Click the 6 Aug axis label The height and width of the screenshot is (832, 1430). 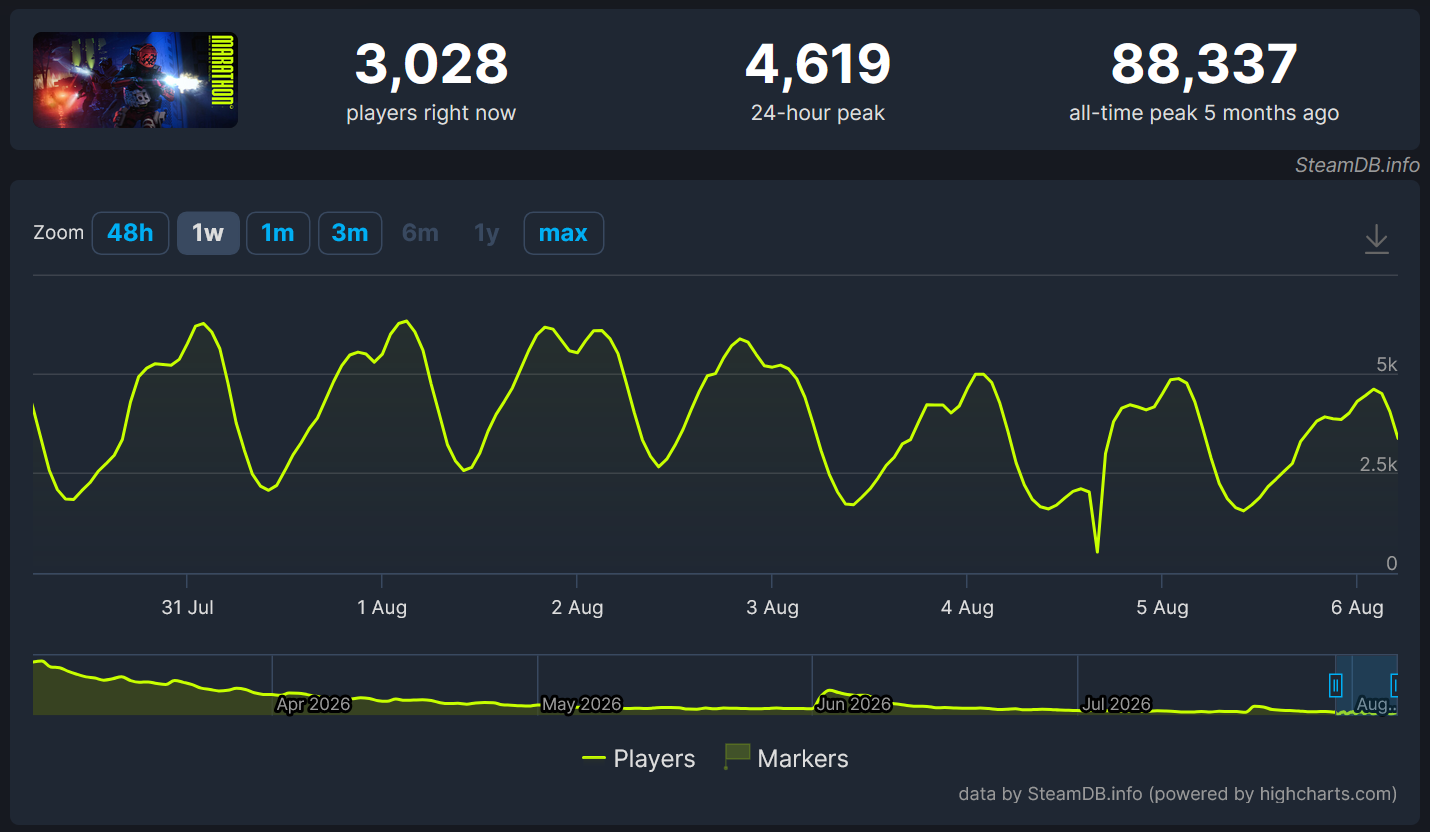pyautogui.click(x=1357, y=607)
